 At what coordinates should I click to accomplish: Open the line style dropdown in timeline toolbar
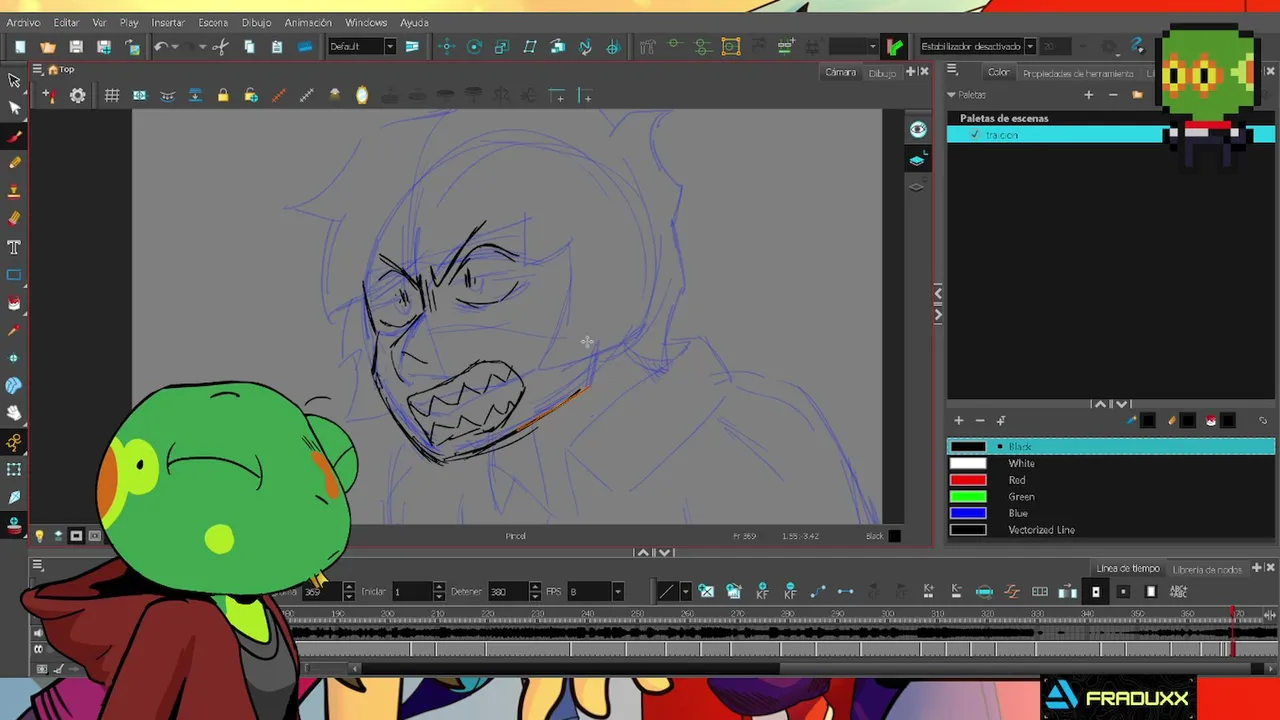pyautogui.click(x=685, y=592)
